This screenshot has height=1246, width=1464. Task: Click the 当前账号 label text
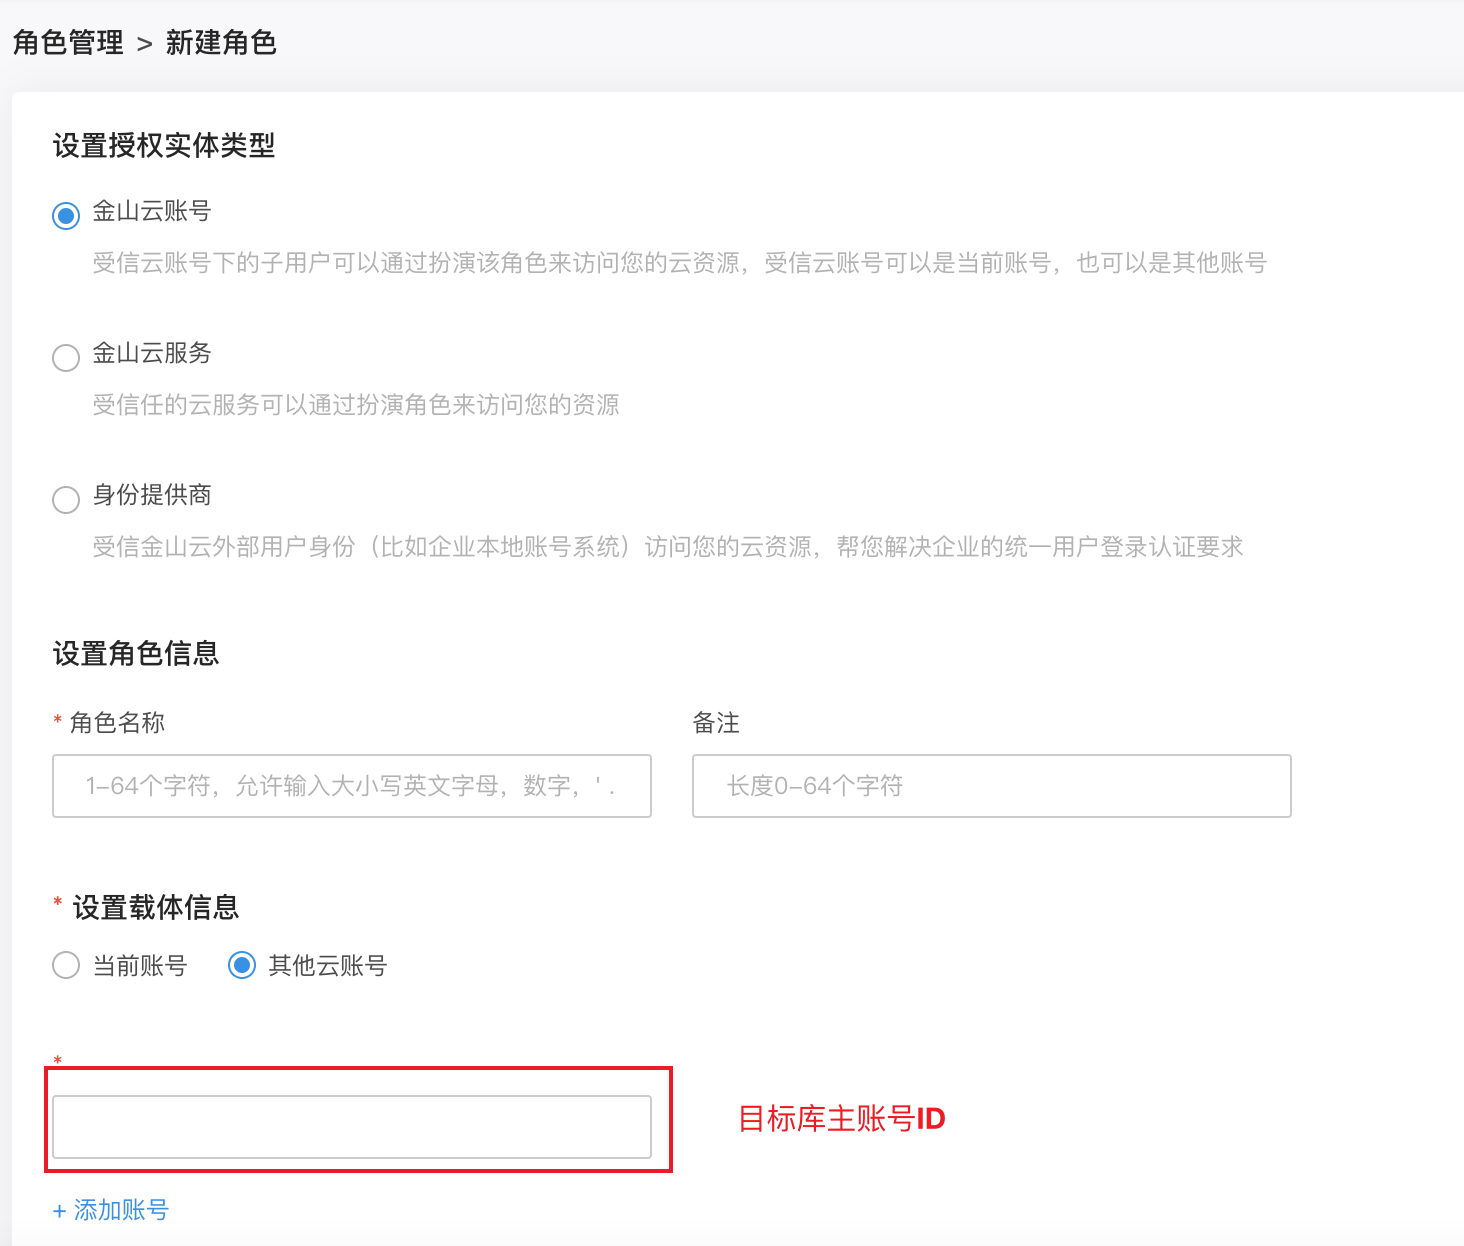[140, 965]
